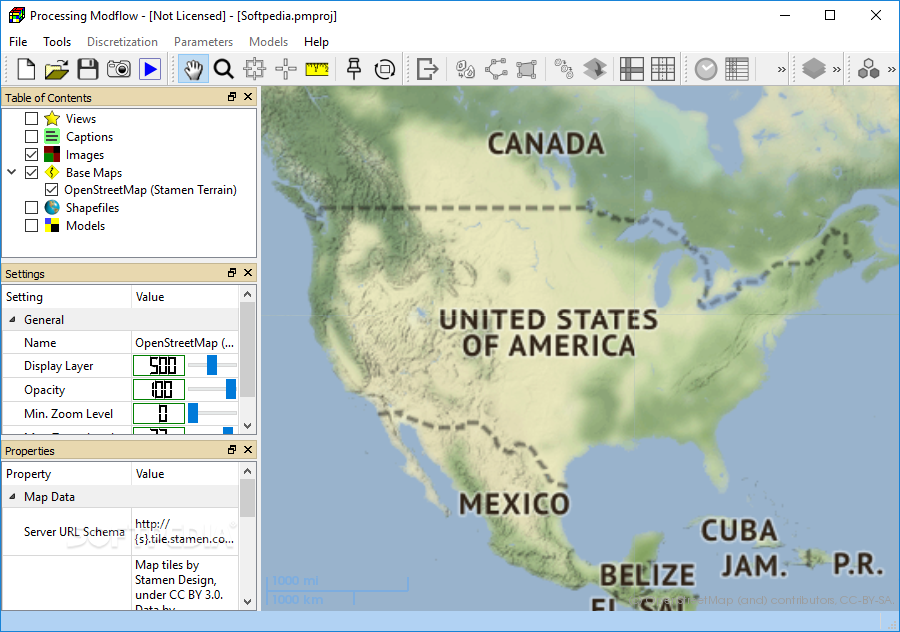Uncheck OpenStreetMap (Stamen Terrain) layer checkbox
The height and width of the screenshot is (632, 900).
tap(51, 190)
